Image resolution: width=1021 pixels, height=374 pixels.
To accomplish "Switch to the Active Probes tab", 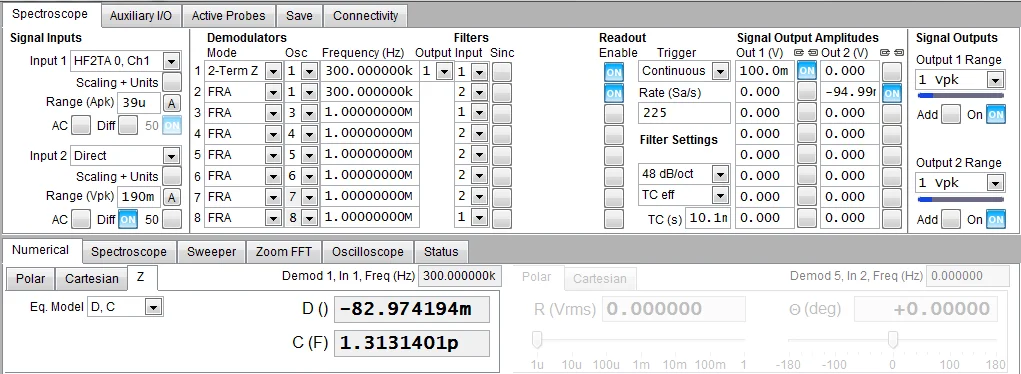I will 229,16.
